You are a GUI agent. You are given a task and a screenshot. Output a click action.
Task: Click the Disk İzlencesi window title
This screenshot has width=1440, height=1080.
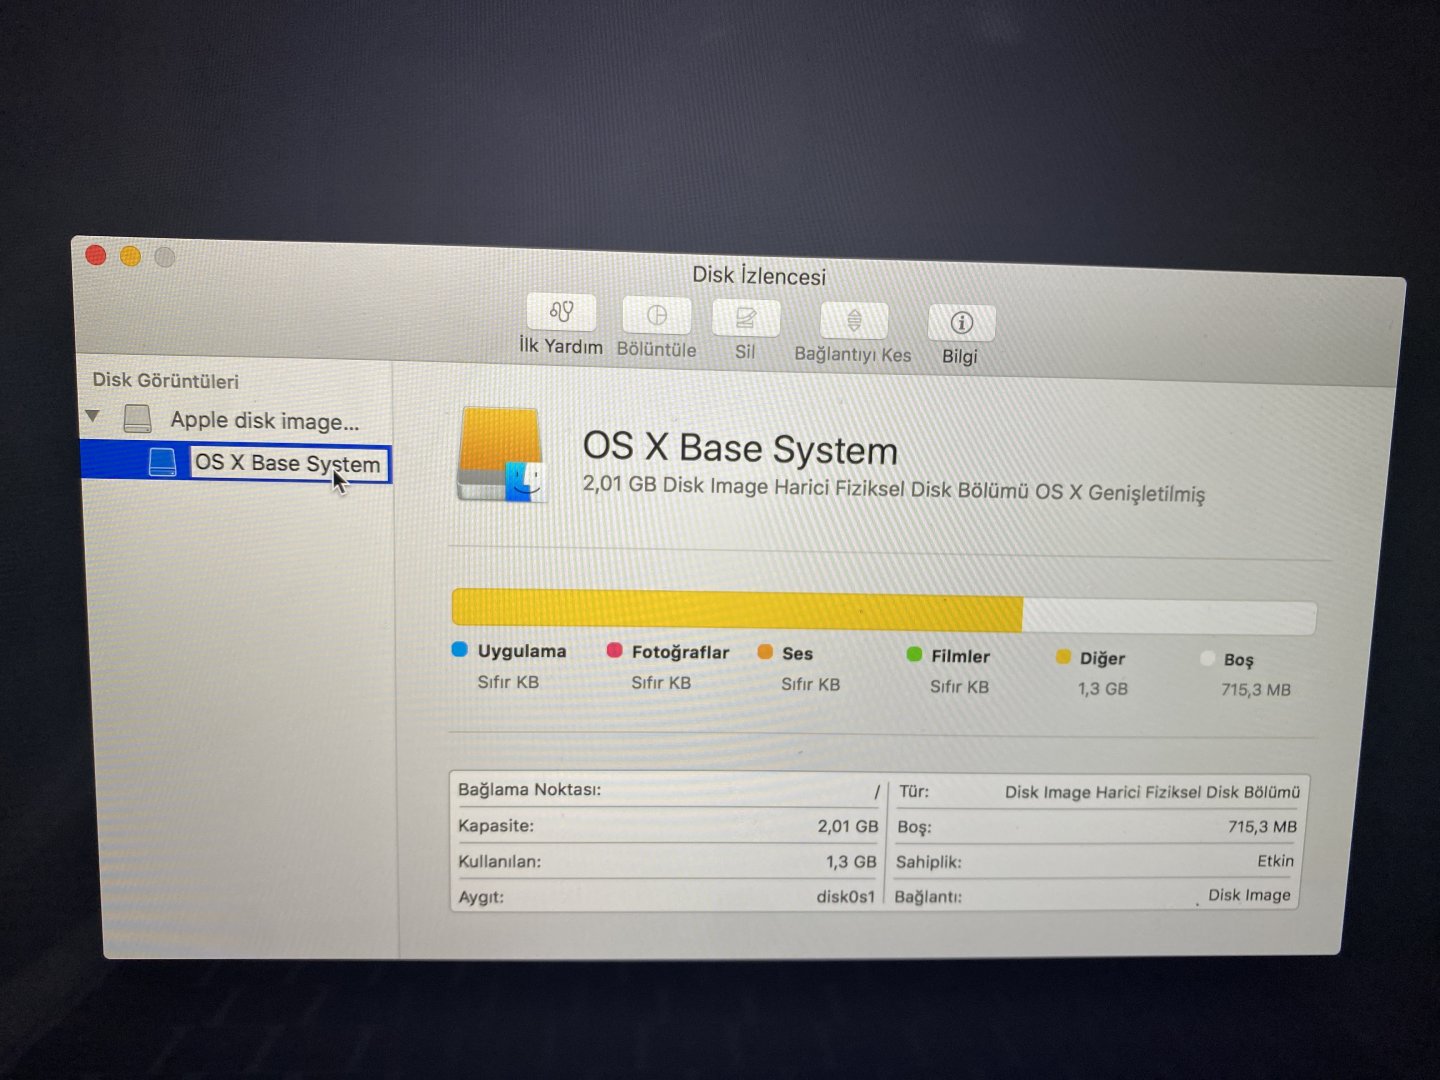click(x=759, y=275)
